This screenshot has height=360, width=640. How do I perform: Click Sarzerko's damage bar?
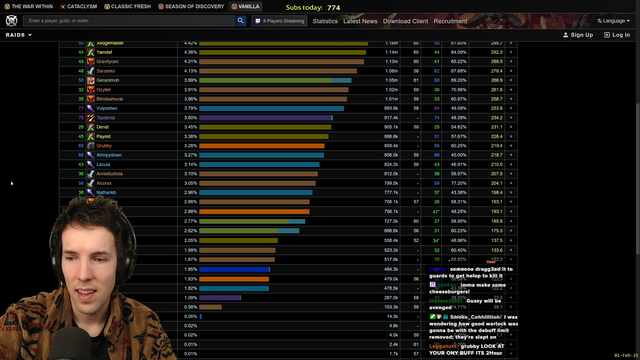point(278,71)
